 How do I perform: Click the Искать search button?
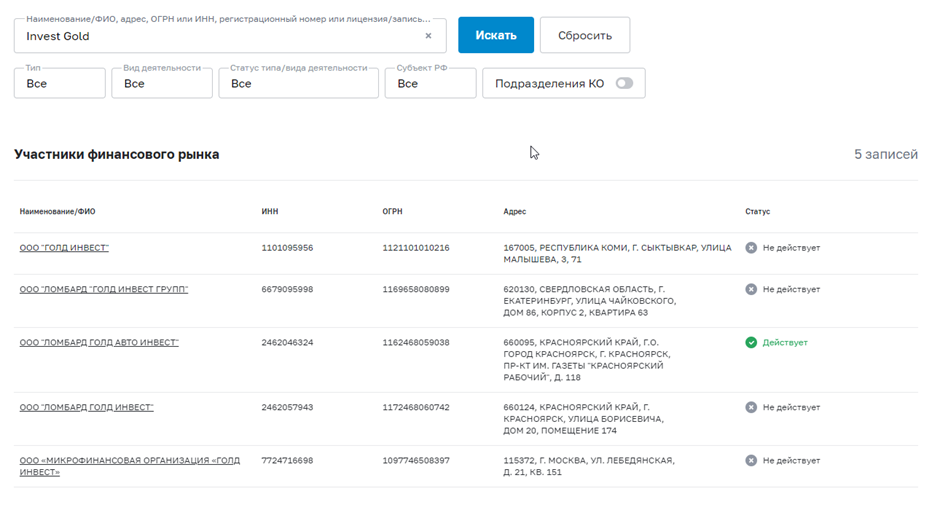click(x=496, y=35)
